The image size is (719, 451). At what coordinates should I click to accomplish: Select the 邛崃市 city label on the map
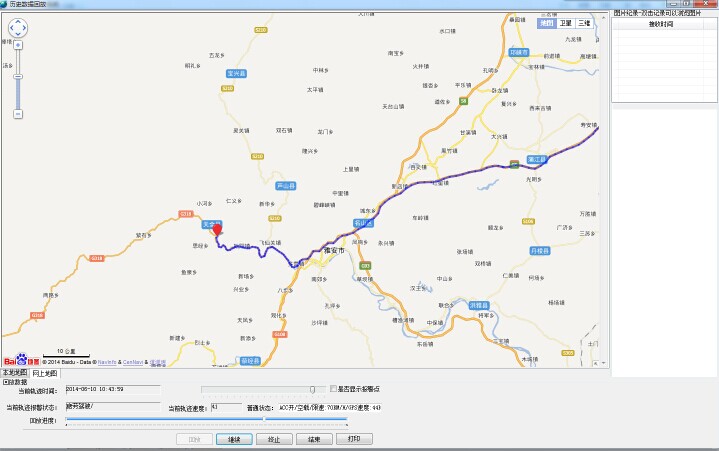(x=519, y=53)
